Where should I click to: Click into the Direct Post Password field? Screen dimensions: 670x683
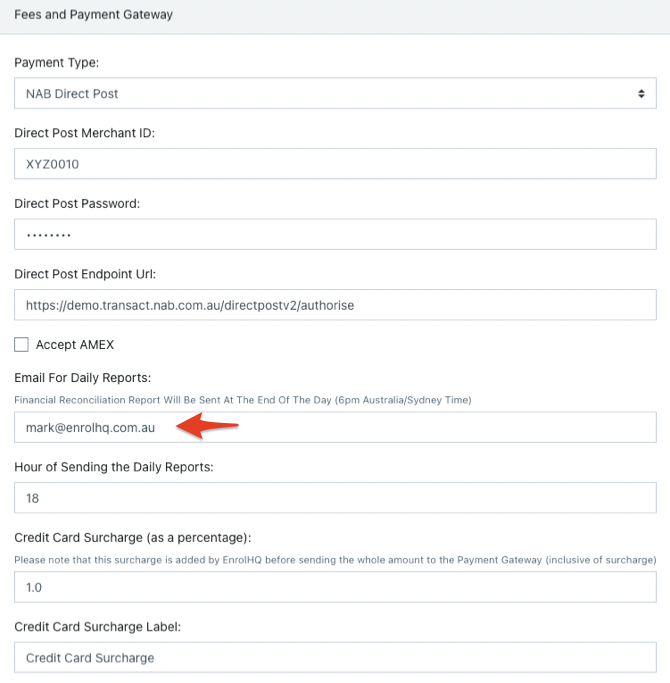click(x=335, y=235)
